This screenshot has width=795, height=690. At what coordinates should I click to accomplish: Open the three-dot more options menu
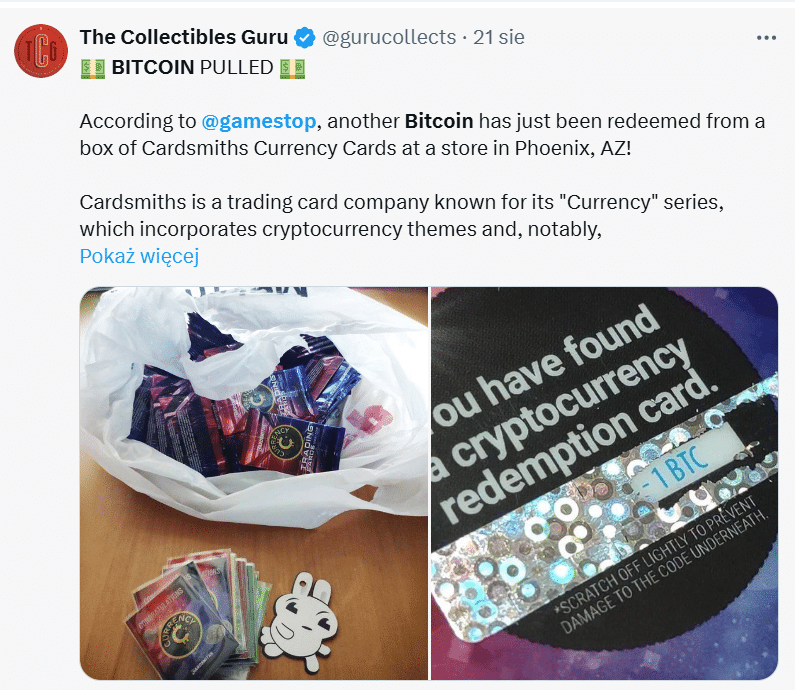click(766, 38)
